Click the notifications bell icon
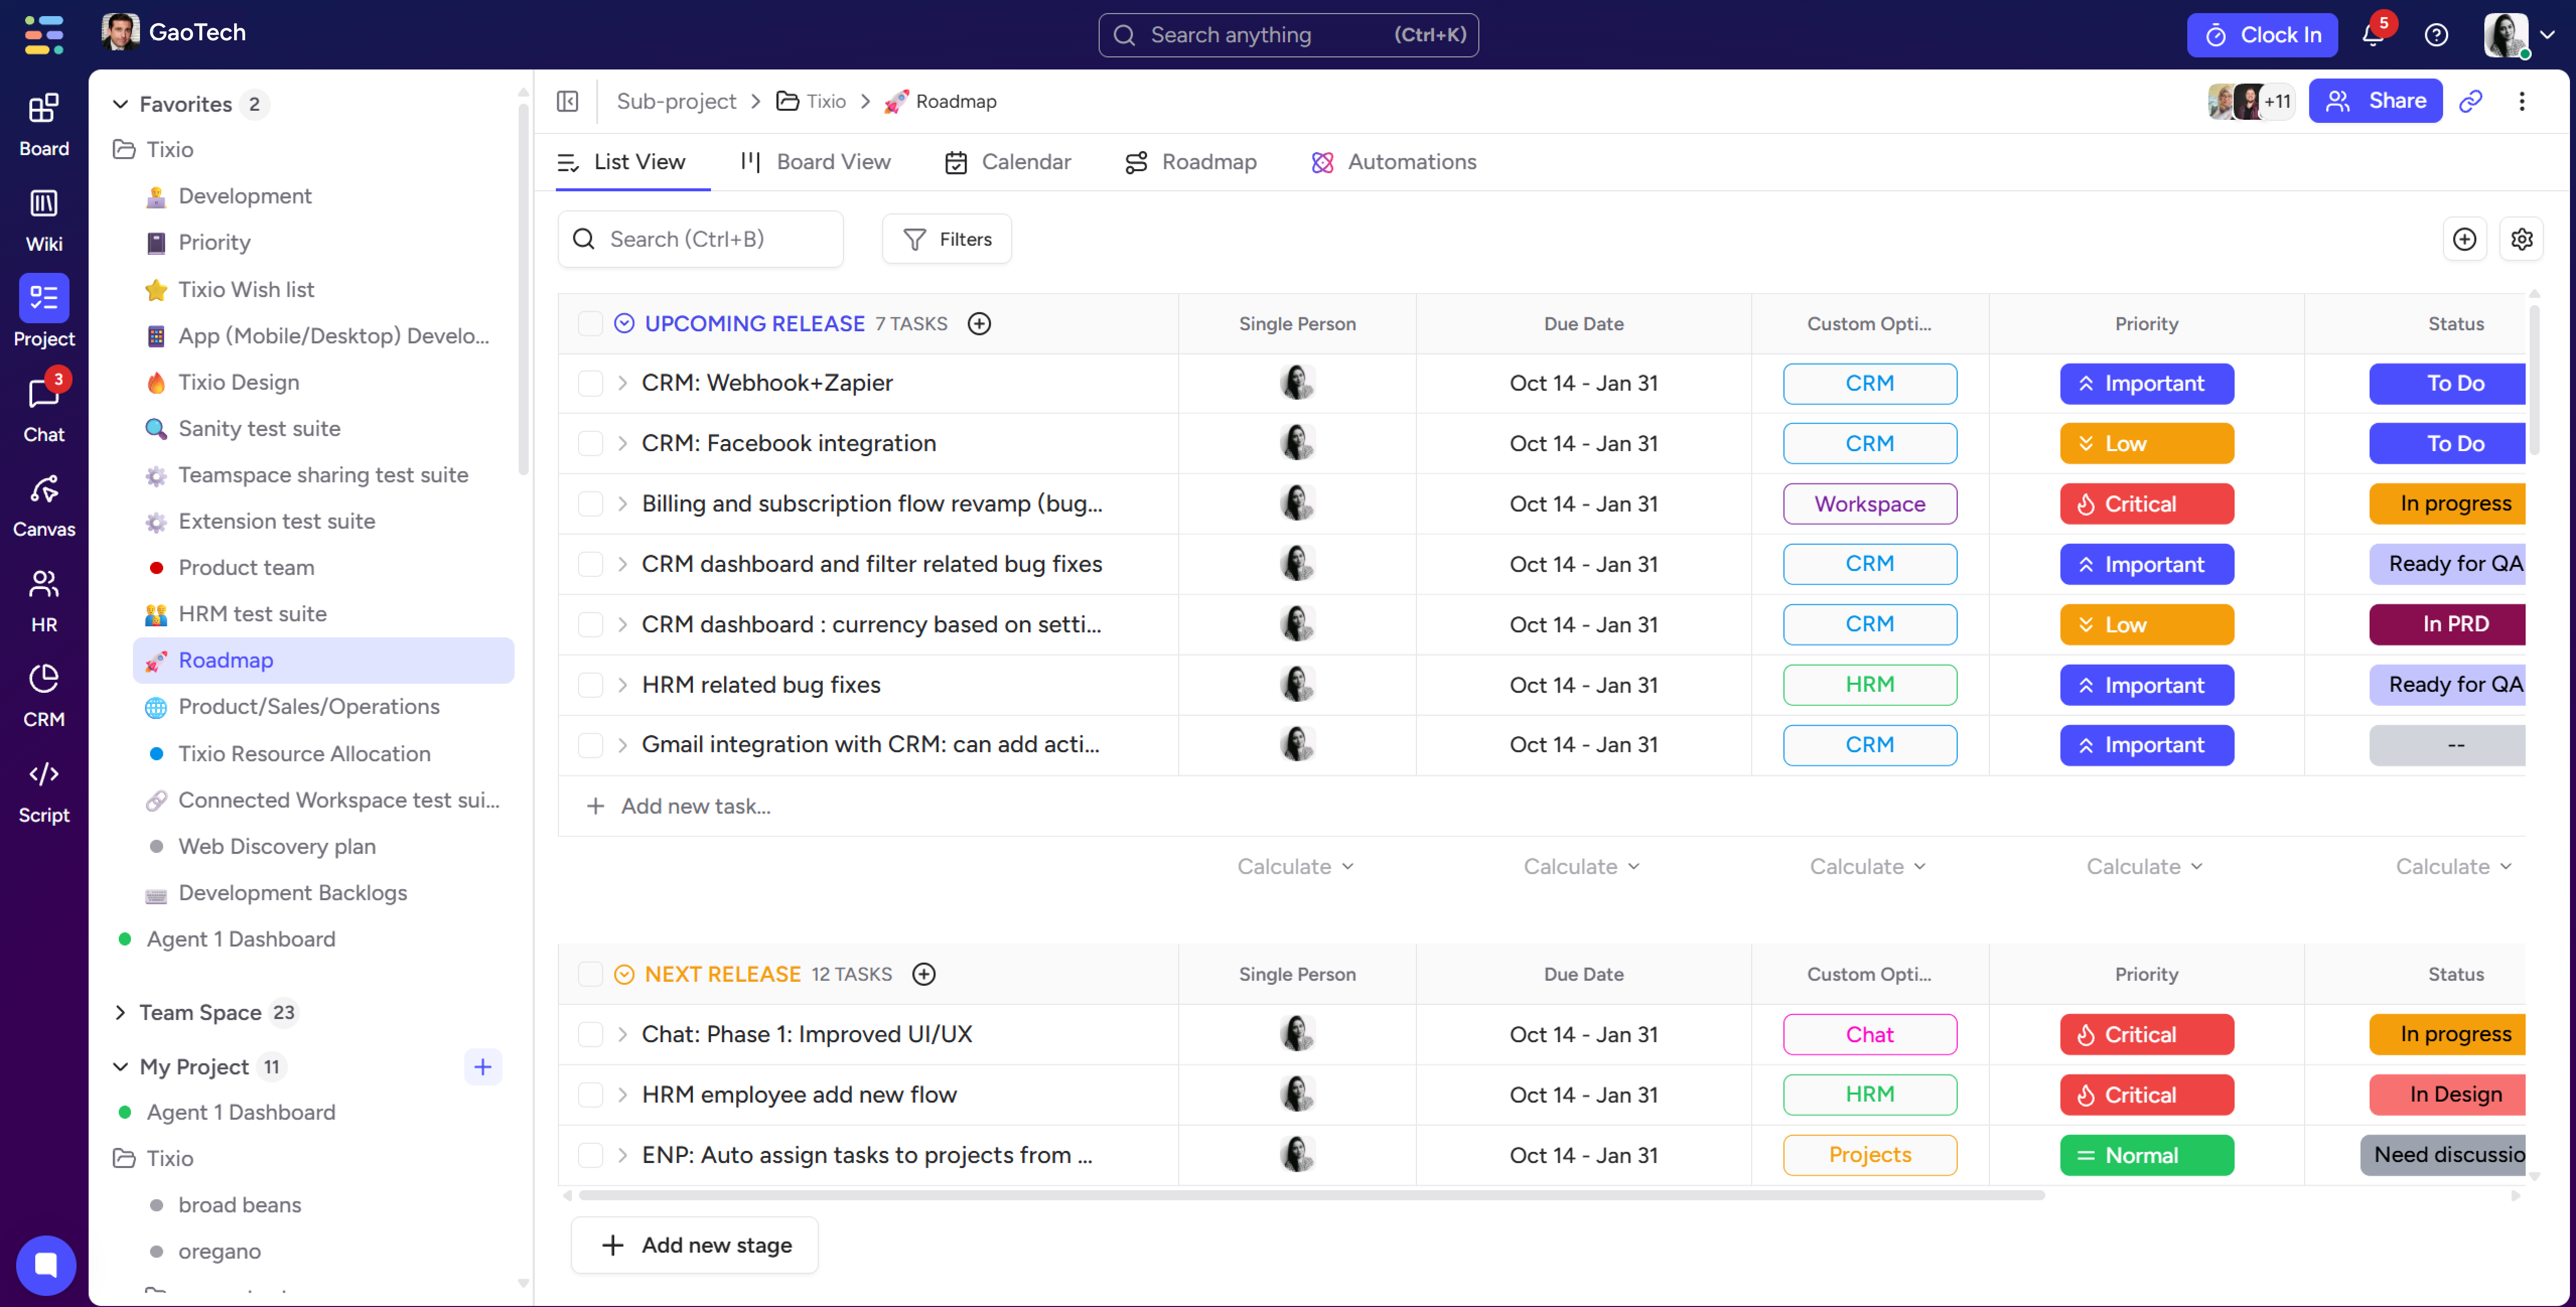The height and width of the screenshot is (1307, 2576). tap(2373, 35)
